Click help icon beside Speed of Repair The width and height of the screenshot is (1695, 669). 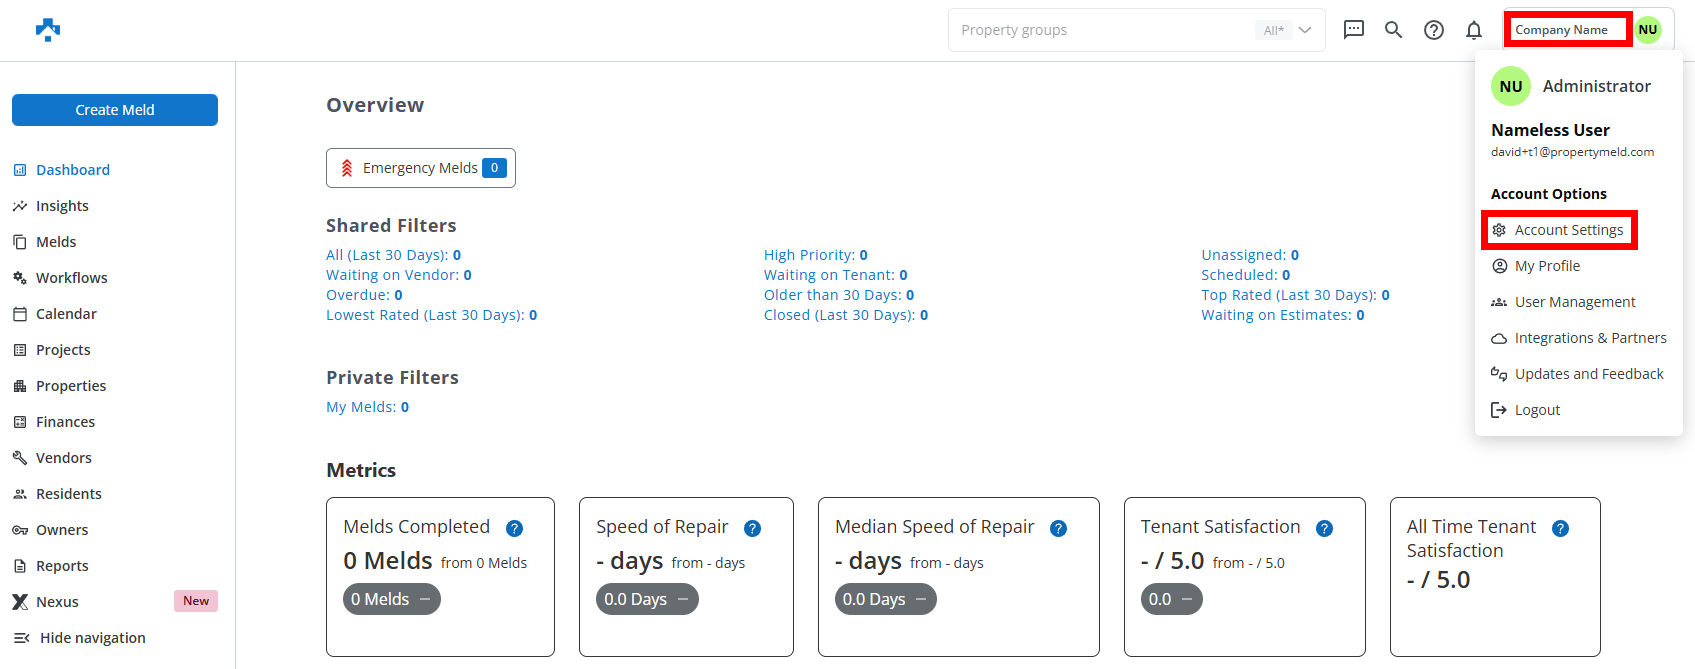click(x=753, y=528)
